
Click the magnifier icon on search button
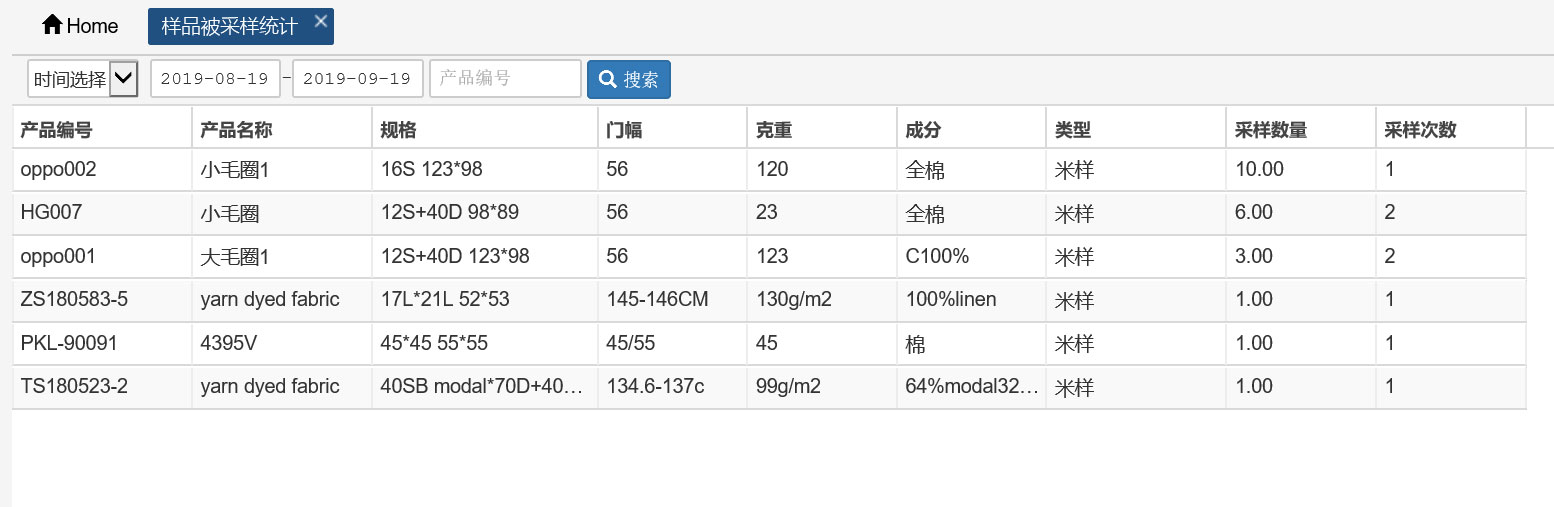click(607, 79)
